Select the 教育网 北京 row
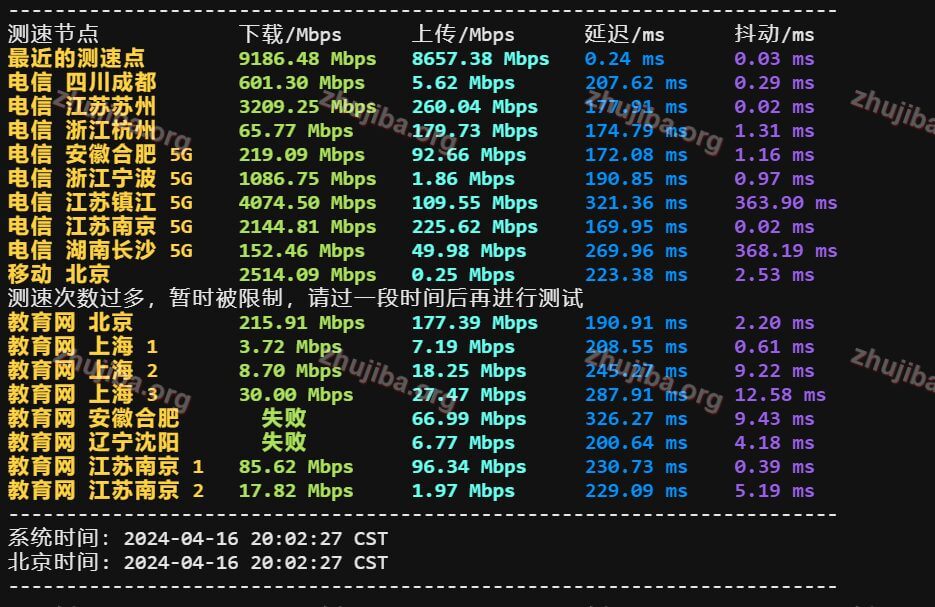The height and width of the screenshot is (607, 935). (x=70, y=322)
